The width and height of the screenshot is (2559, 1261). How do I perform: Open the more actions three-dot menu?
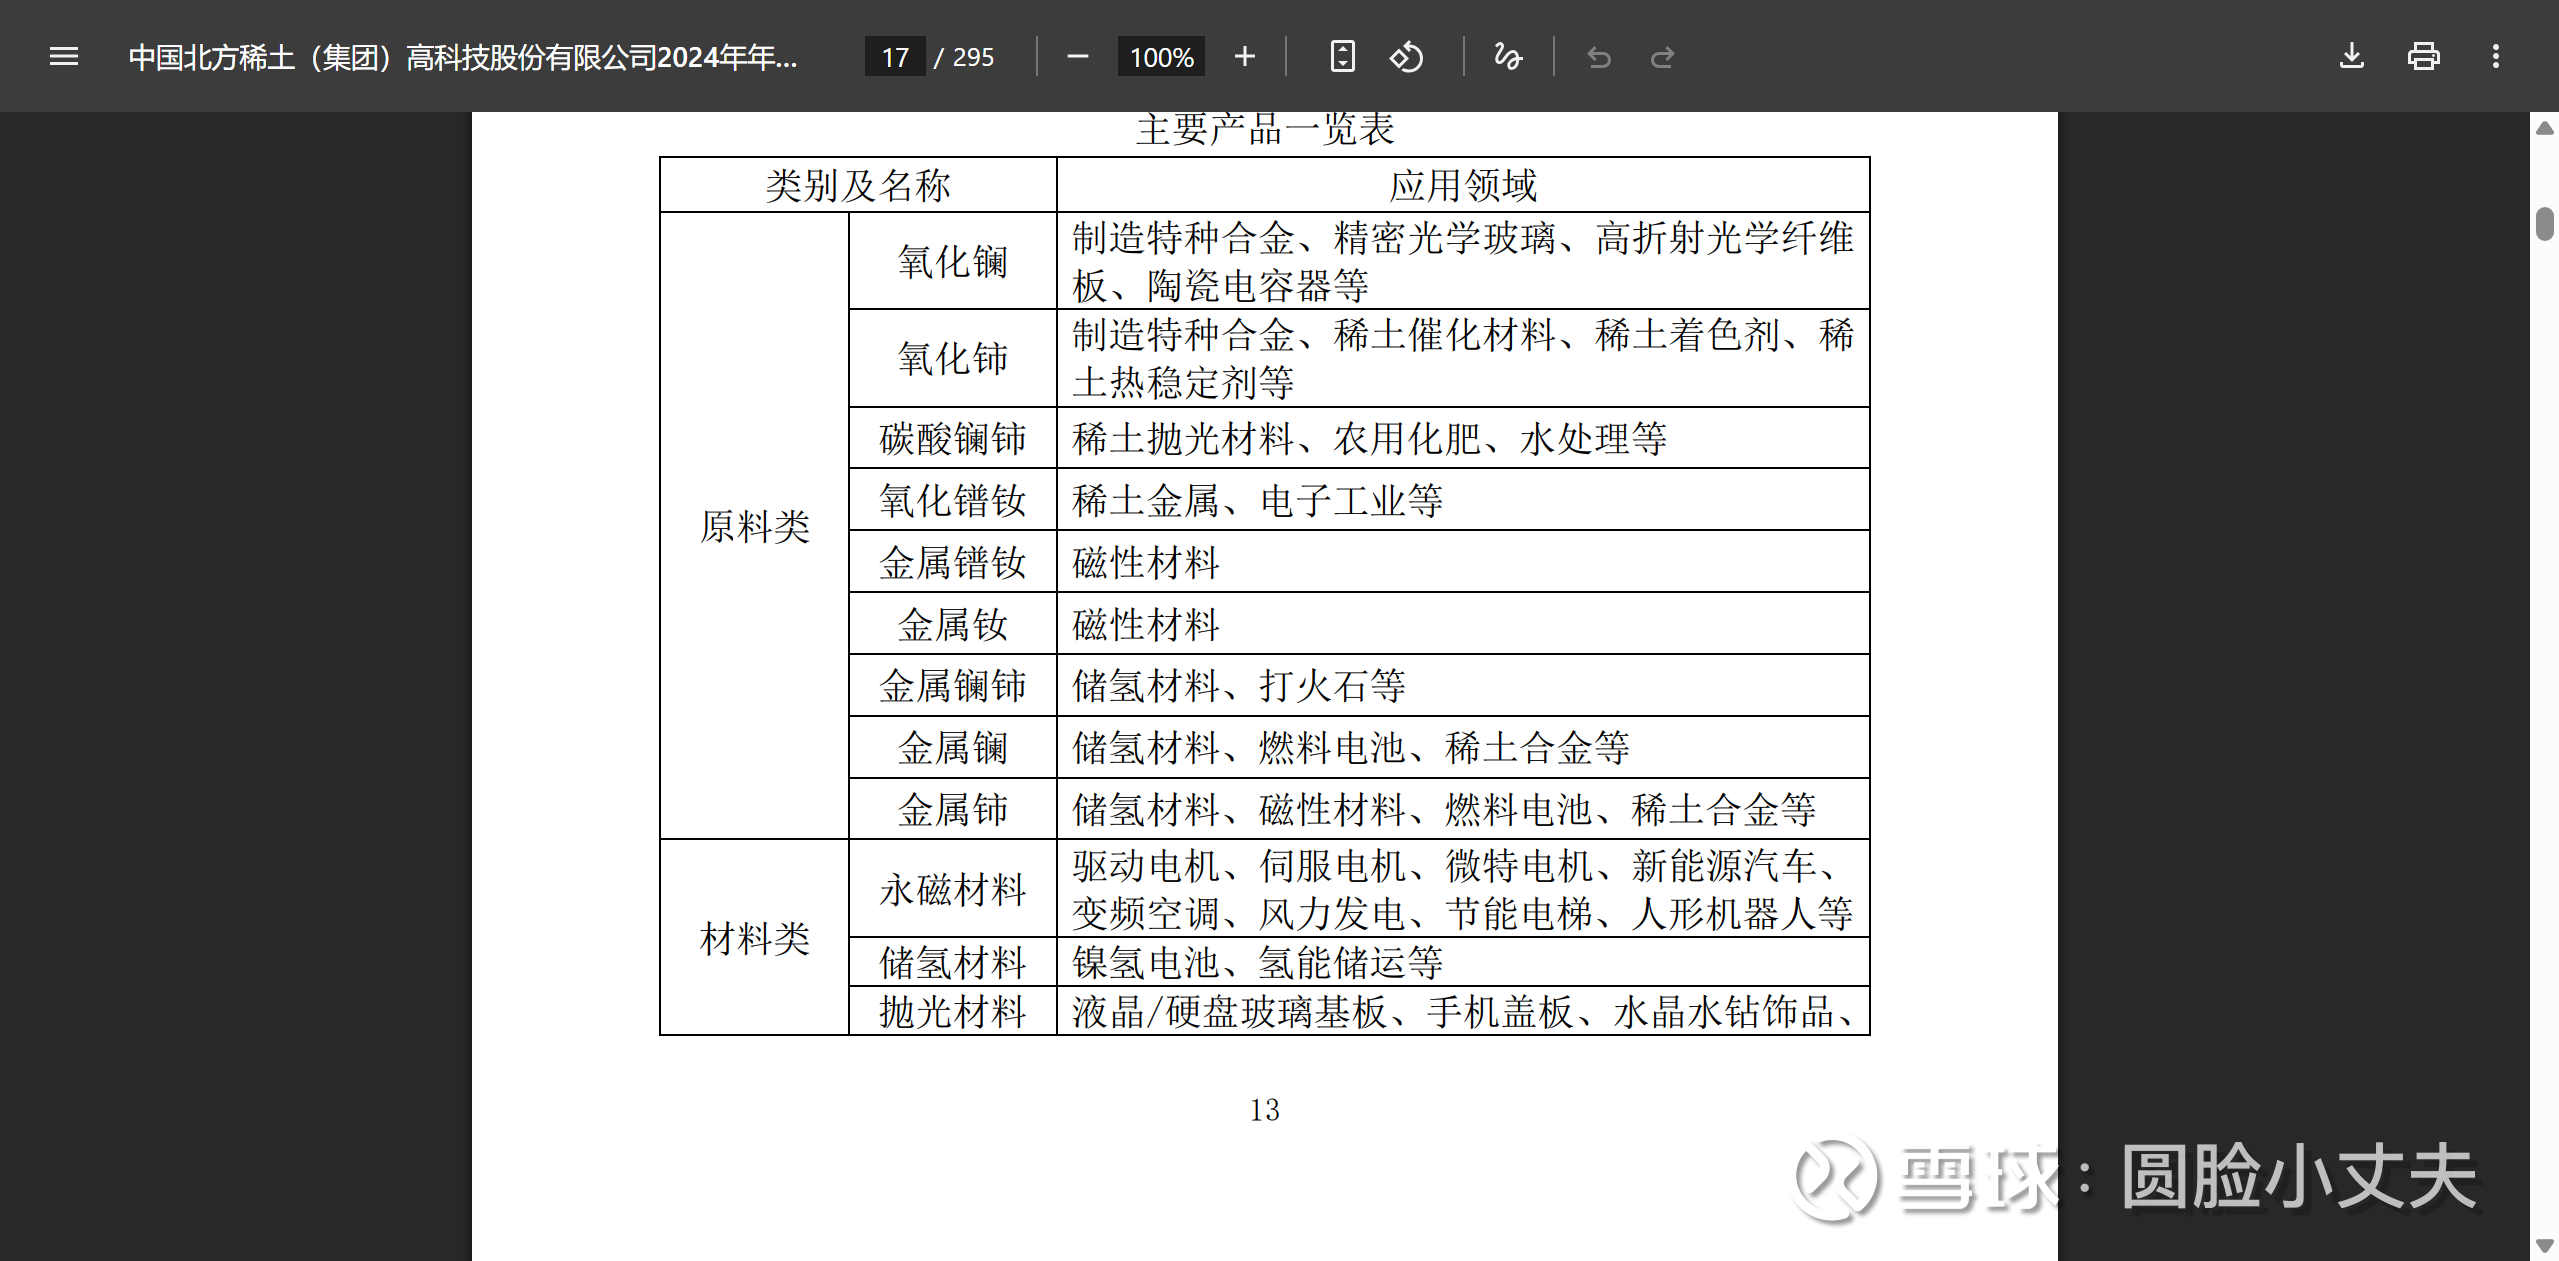click(x=2496, y=57)
